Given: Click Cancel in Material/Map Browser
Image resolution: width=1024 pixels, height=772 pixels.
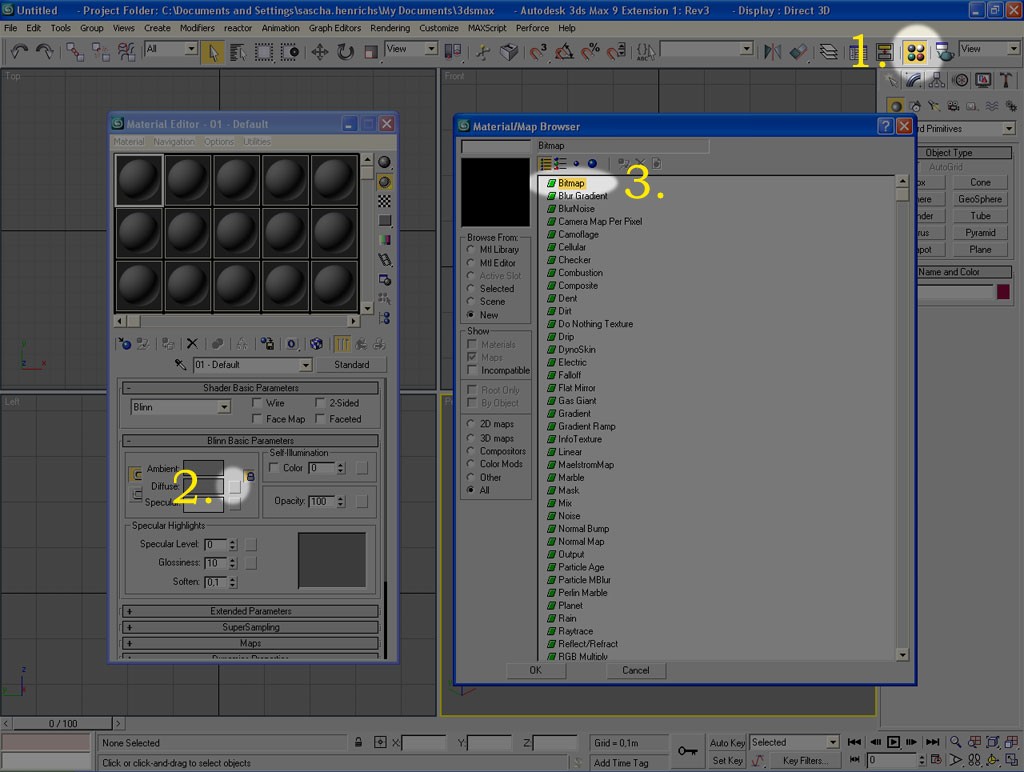Looking at the screenshot, I should pyautogui.click(x=635, y=670).
